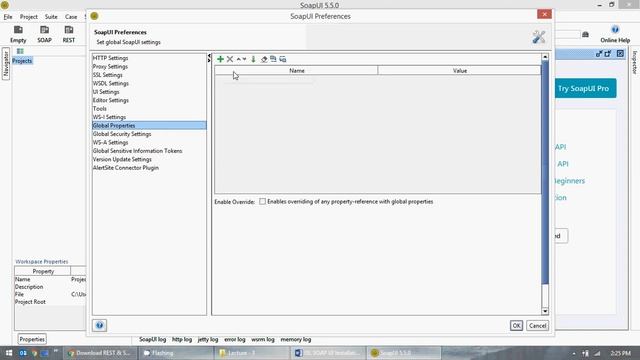Open Windows Start button

click(x=9, y=353)
